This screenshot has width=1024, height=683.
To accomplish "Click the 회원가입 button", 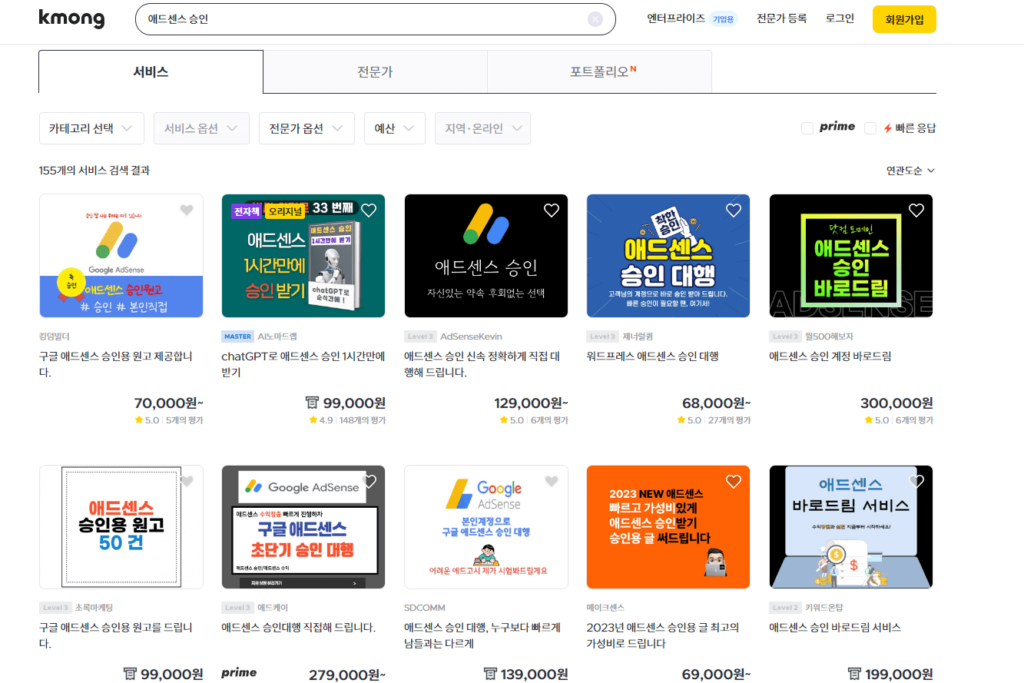I will point(904,19).
